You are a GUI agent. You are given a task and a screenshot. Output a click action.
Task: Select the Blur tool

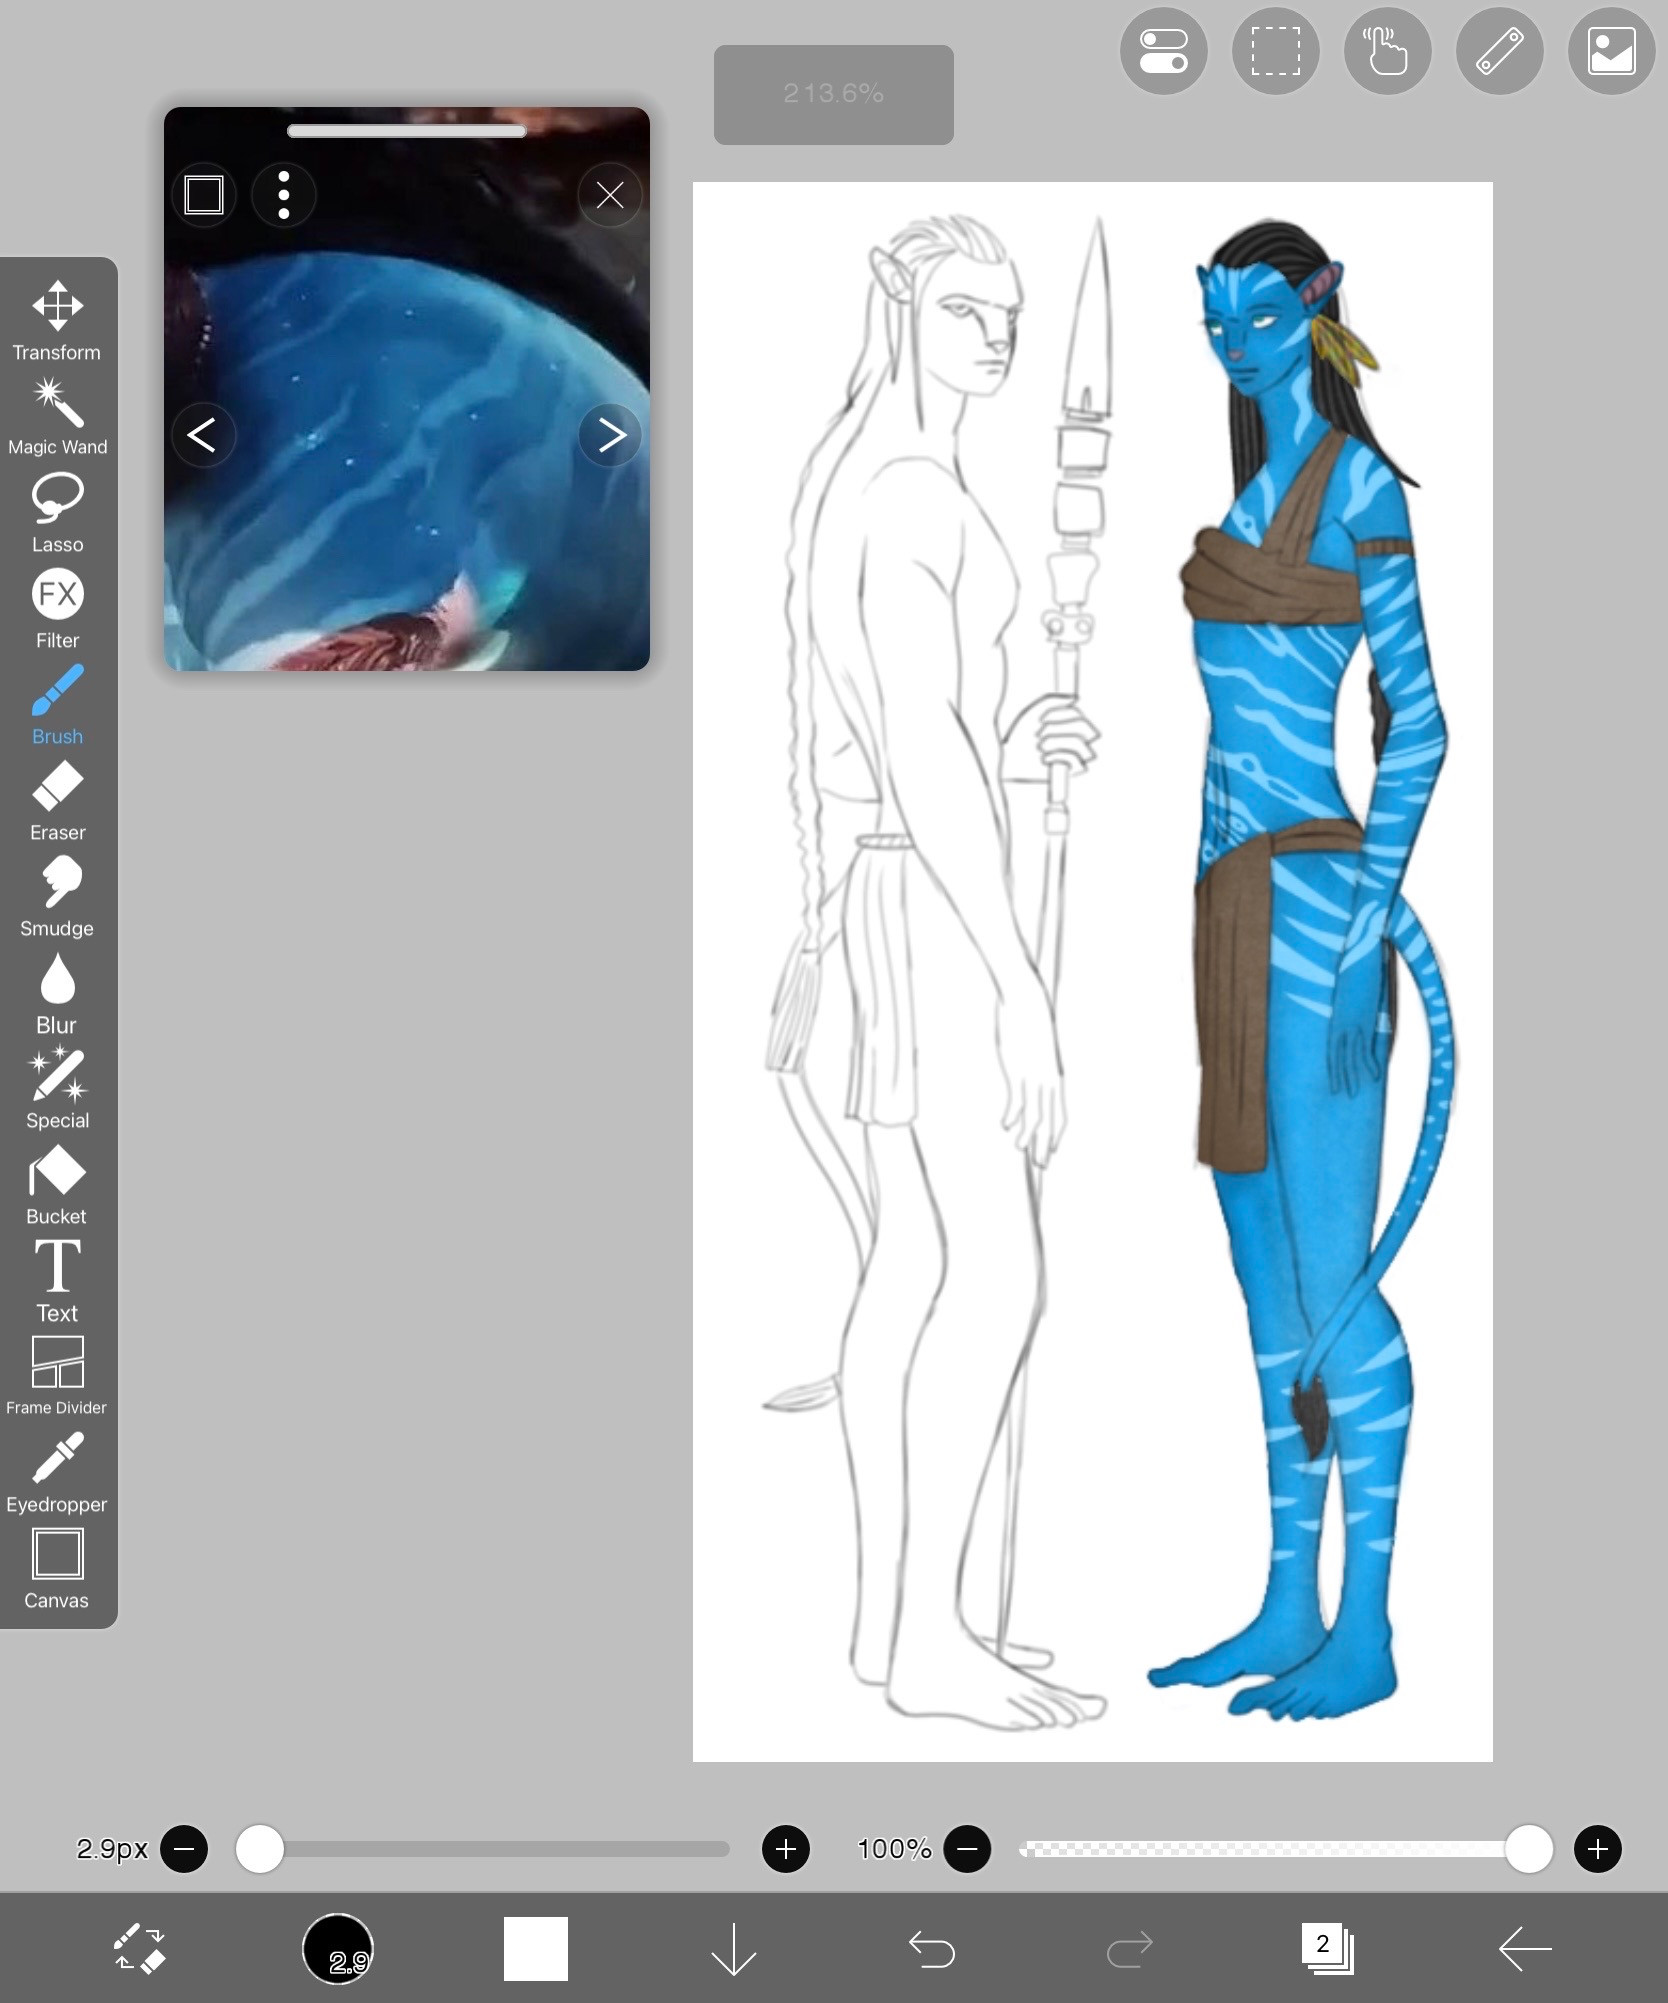[x=57, y=993]
